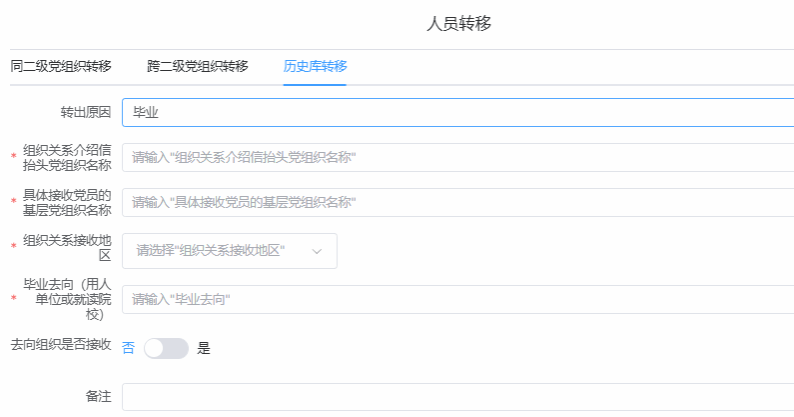Image resolution: width=794 pixels, height=417 pixels.
Task: Click the chevron arrow in 组织关系接收地区 select
Action: (317, 251)
